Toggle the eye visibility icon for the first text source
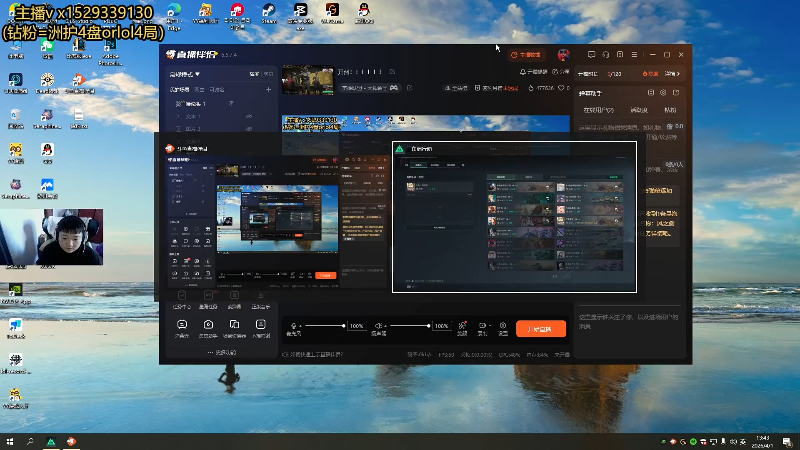800x450 pixels. [249, 116]
